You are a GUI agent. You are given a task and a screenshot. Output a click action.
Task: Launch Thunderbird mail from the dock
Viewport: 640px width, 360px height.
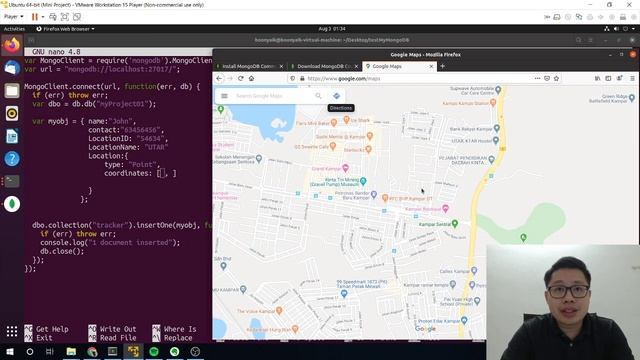12,68
